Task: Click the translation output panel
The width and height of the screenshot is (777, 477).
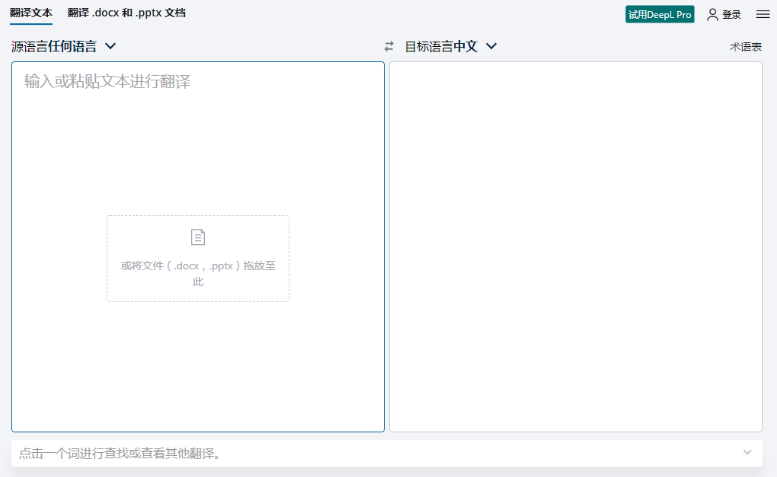Action: (x=576, y=247)
